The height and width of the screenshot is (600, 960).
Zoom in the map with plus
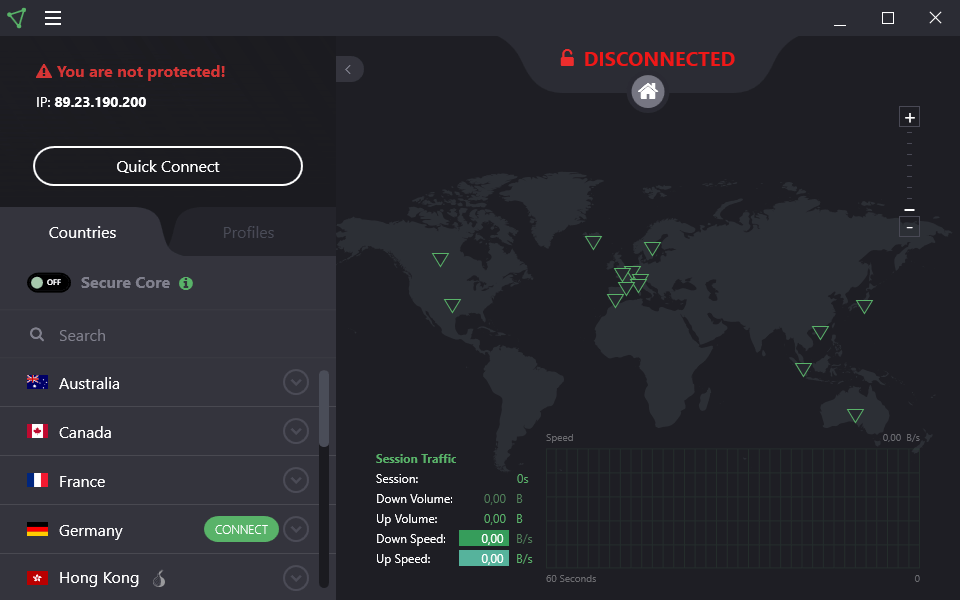909,117
